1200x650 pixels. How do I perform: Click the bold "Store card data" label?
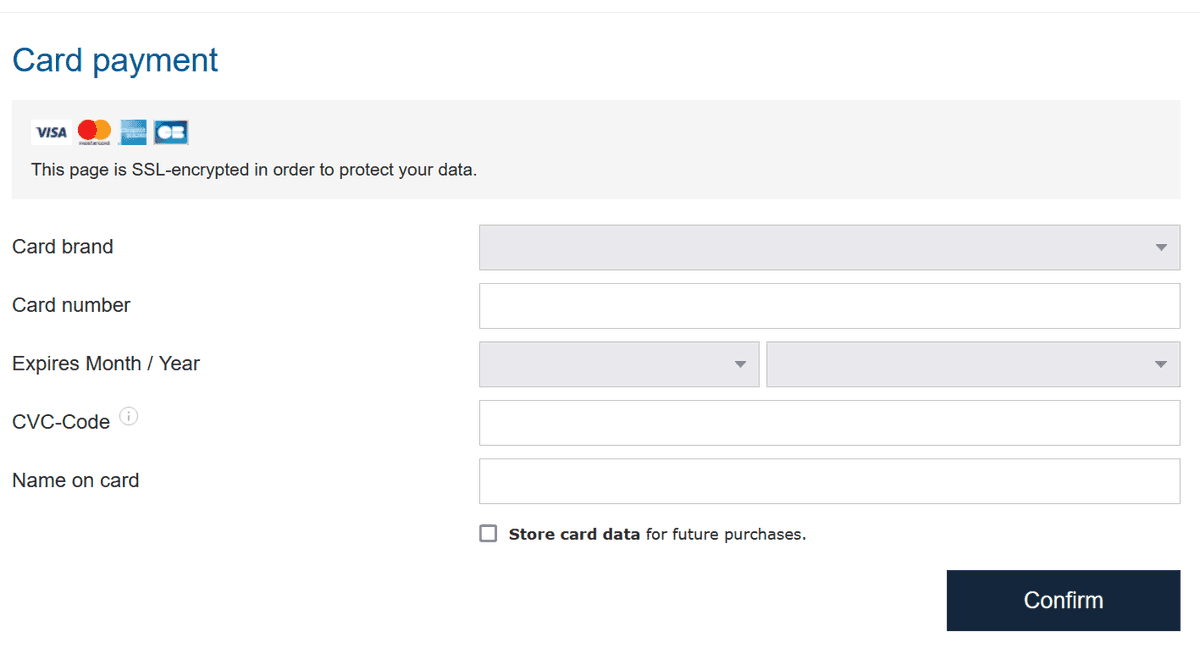[574, 534]
